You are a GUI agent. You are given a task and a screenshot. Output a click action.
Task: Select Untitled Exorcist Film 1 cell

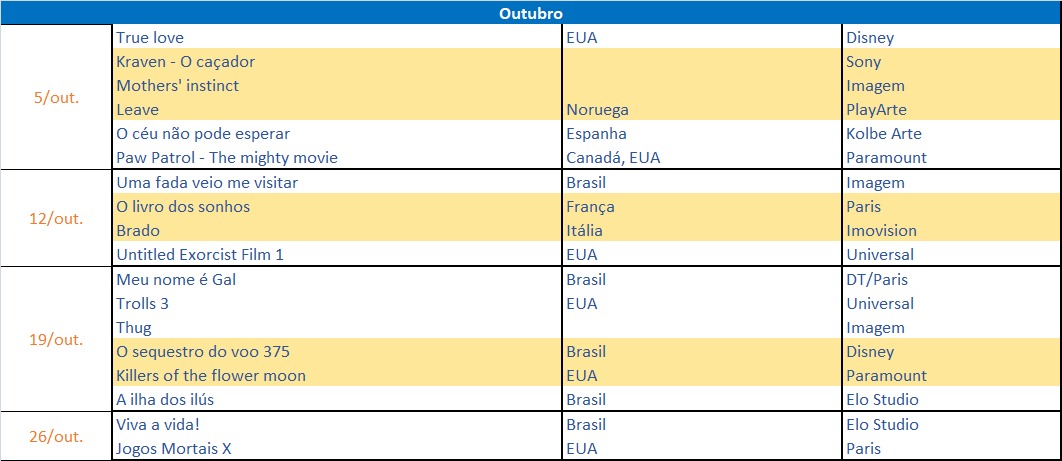pos(337,255)
